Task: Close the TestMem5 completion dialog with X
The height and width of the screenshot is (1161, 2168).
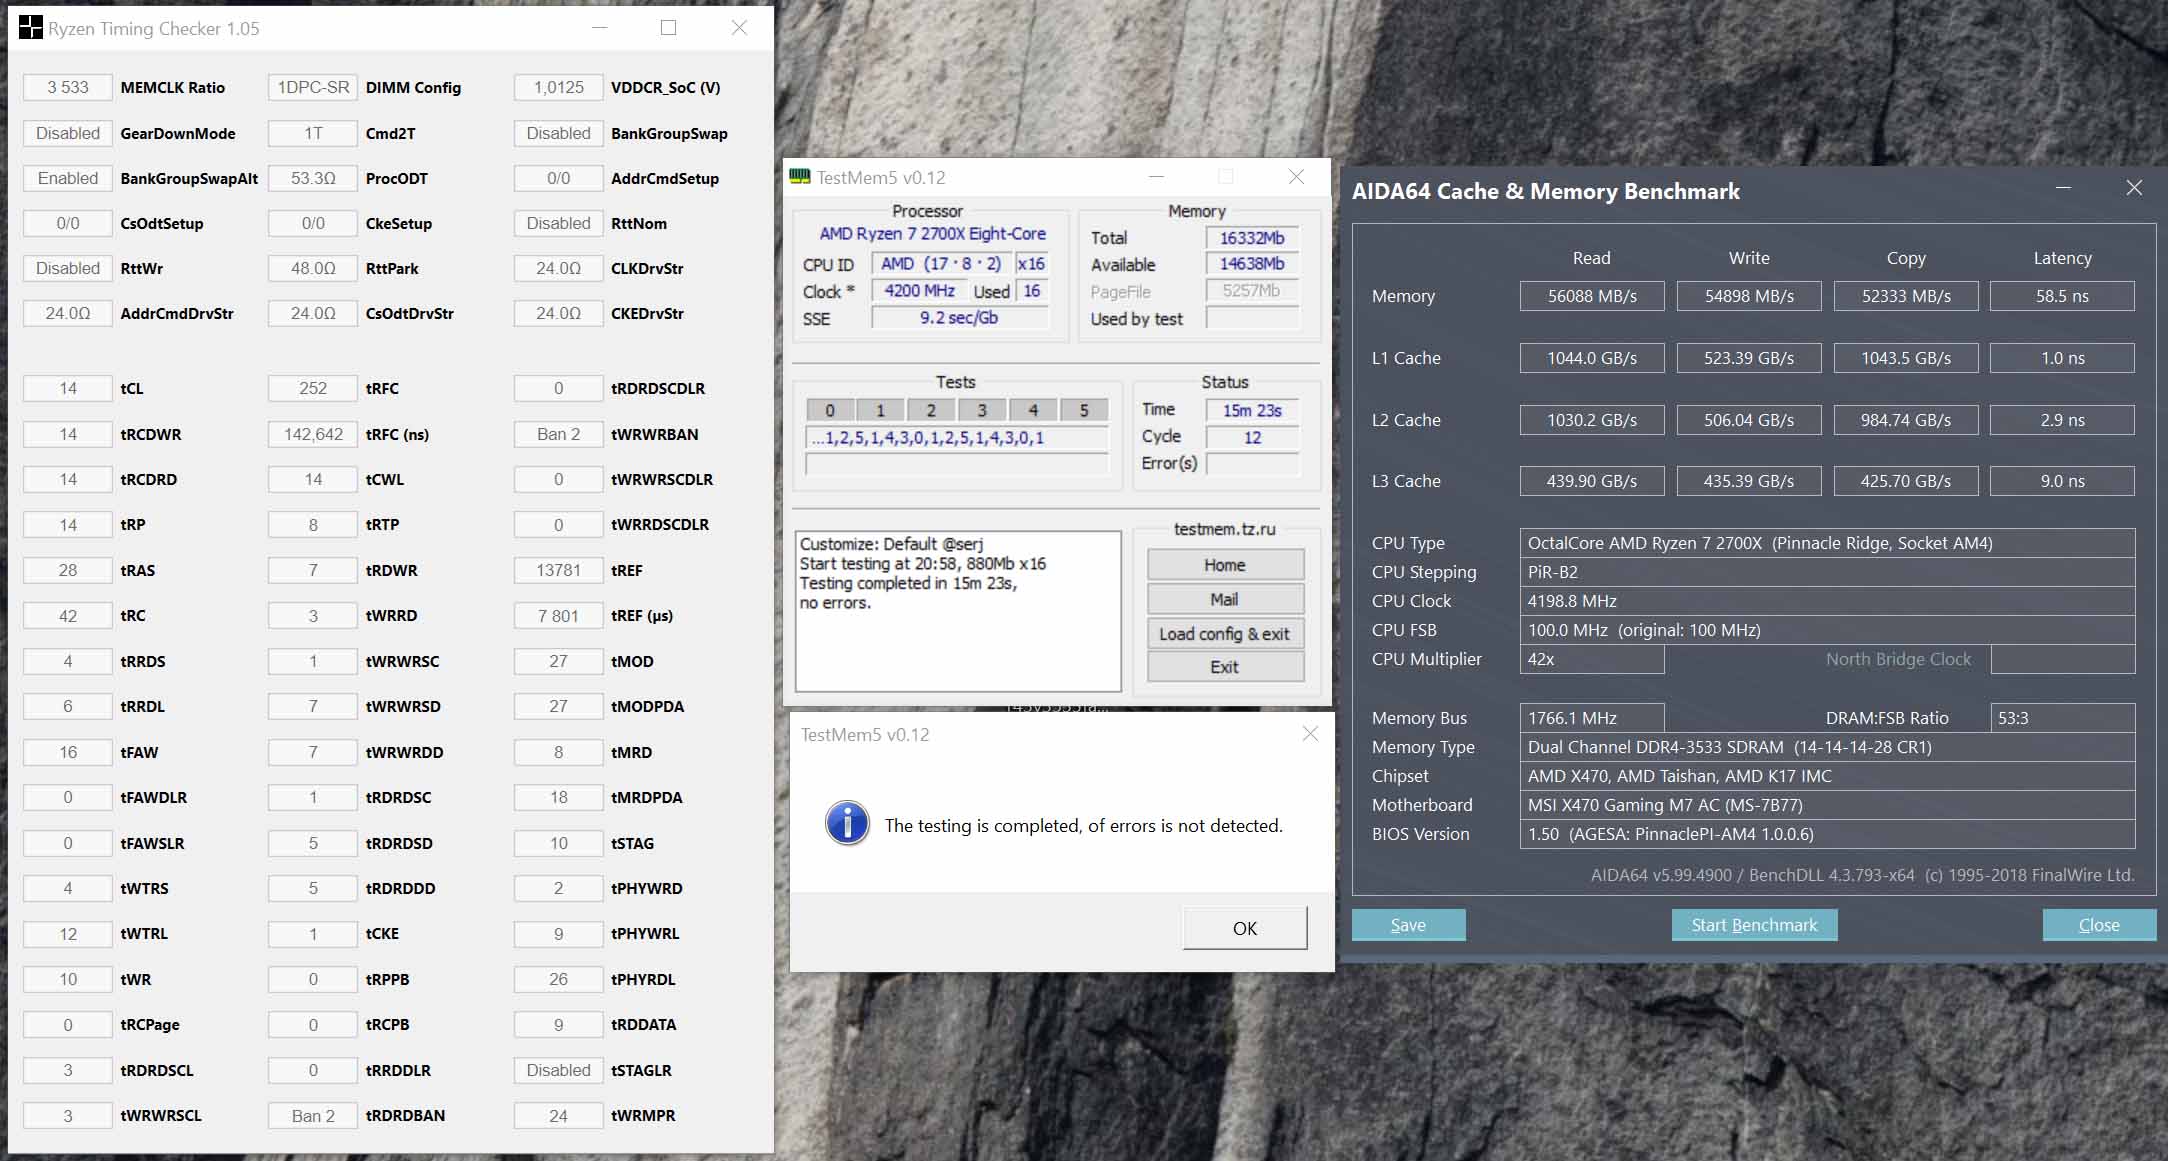Action: point(1310,734)
